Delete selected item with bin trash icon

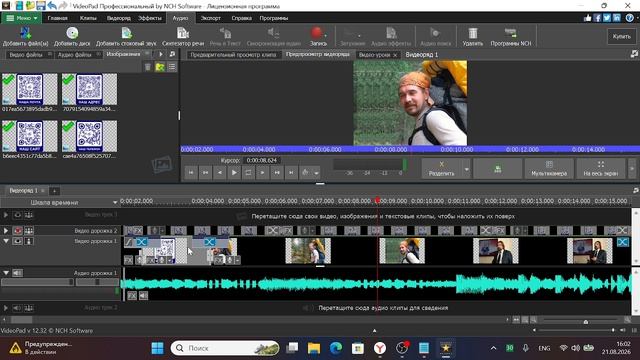point(148,67)
